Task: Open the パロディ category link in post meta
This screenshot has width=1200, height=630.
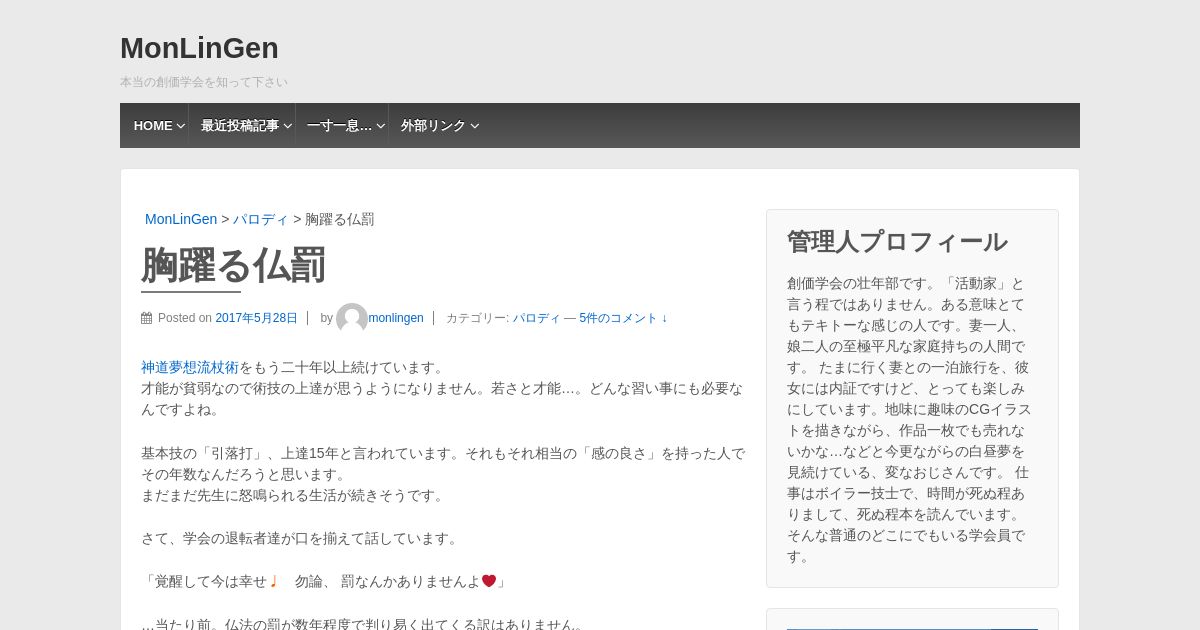Action: 536,318
